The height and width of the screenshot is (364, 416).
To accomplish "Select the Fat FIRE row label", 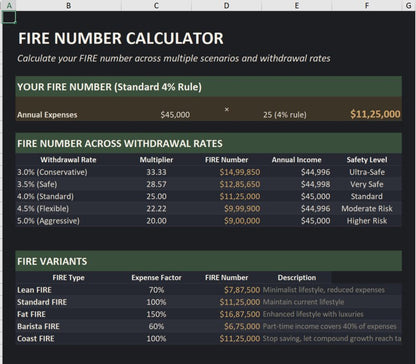I will (31, 314).
